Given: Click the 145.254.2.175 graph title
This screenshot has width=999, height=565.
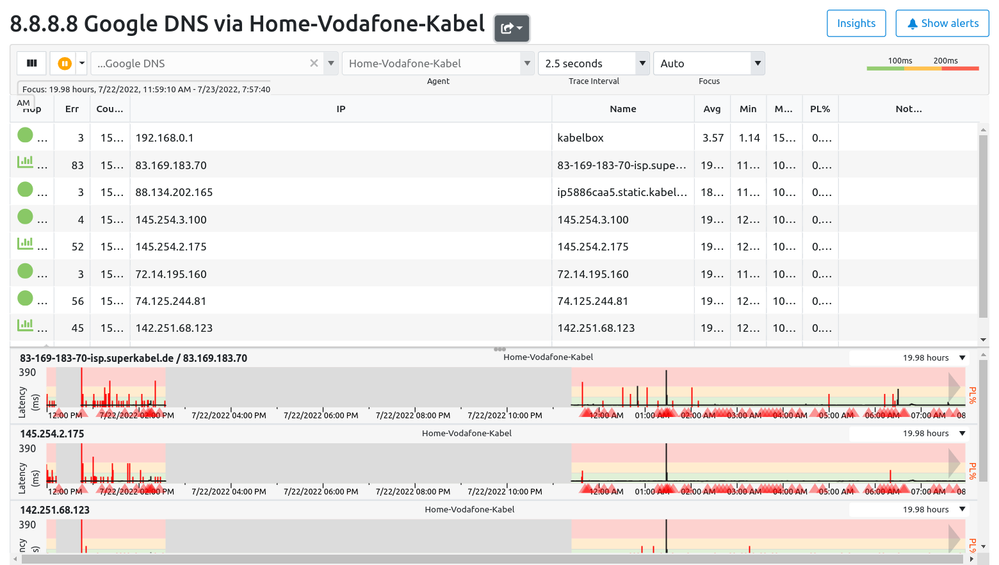Looking at the screenshot, I should pos(52,434).
